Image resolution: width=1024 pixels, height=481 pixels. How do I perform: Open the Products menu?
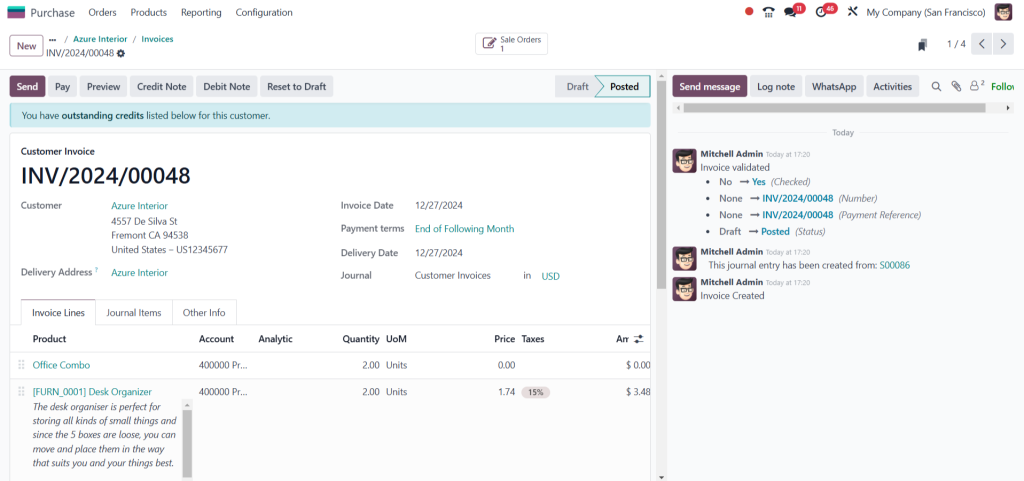[x=149, y=12]
